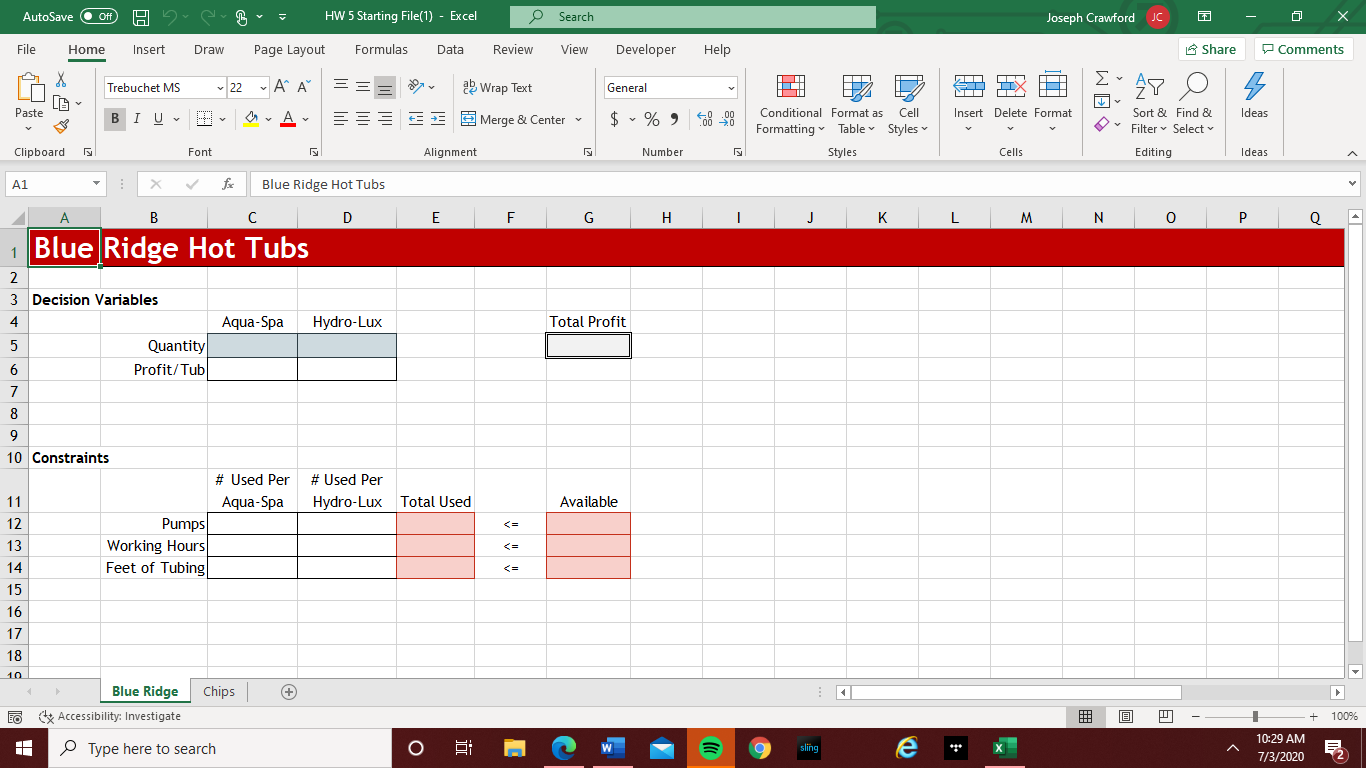
Task: Click the Format cells button
Action: pos(1053,104)
